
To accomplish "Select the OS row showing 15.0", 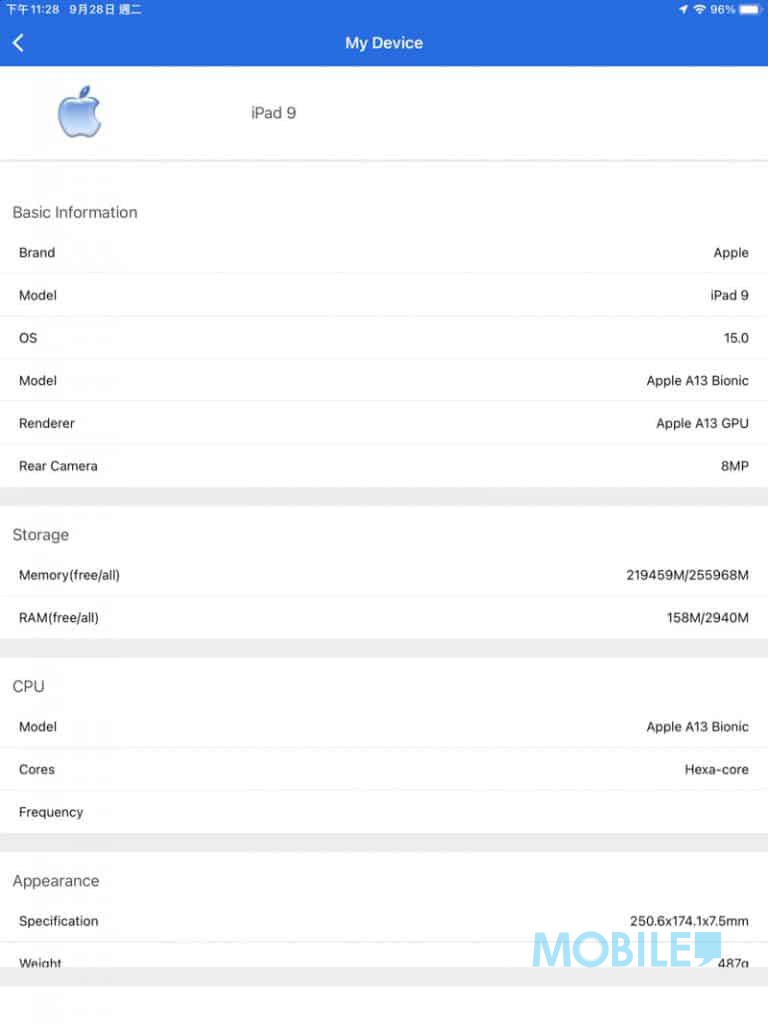I will pos(384,338).
